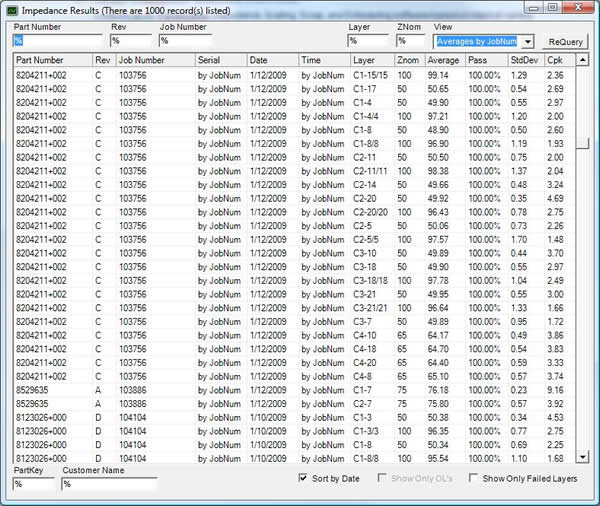Click the Cpk value 4.69

555,199
